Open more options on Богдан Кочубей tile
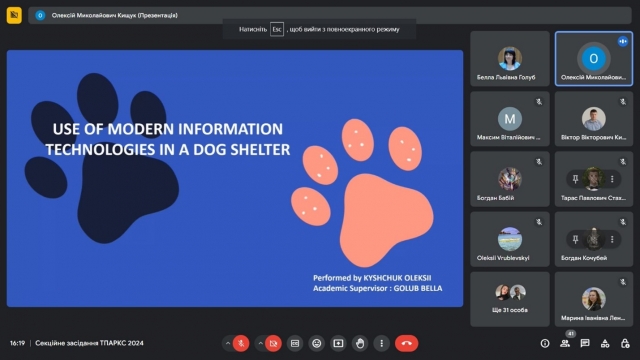Image resolution: width=640 pixels, height=360 pixels. (x=612, y=239)
